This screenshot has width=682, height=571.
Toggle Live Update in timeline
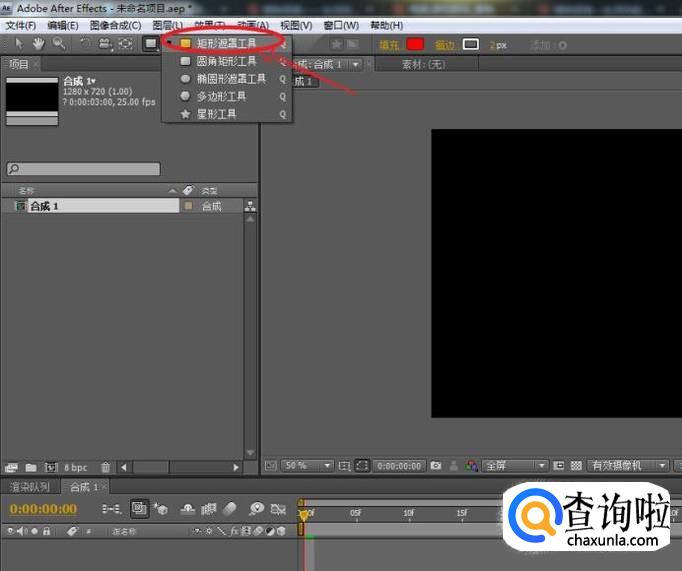tap(139, 508)
